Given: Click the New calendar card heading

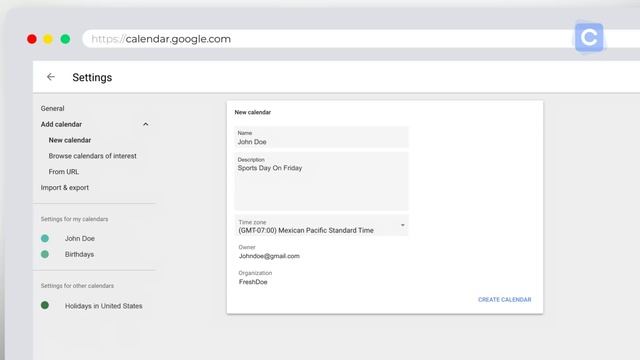Looking at the screenshot, I should 253,112.
